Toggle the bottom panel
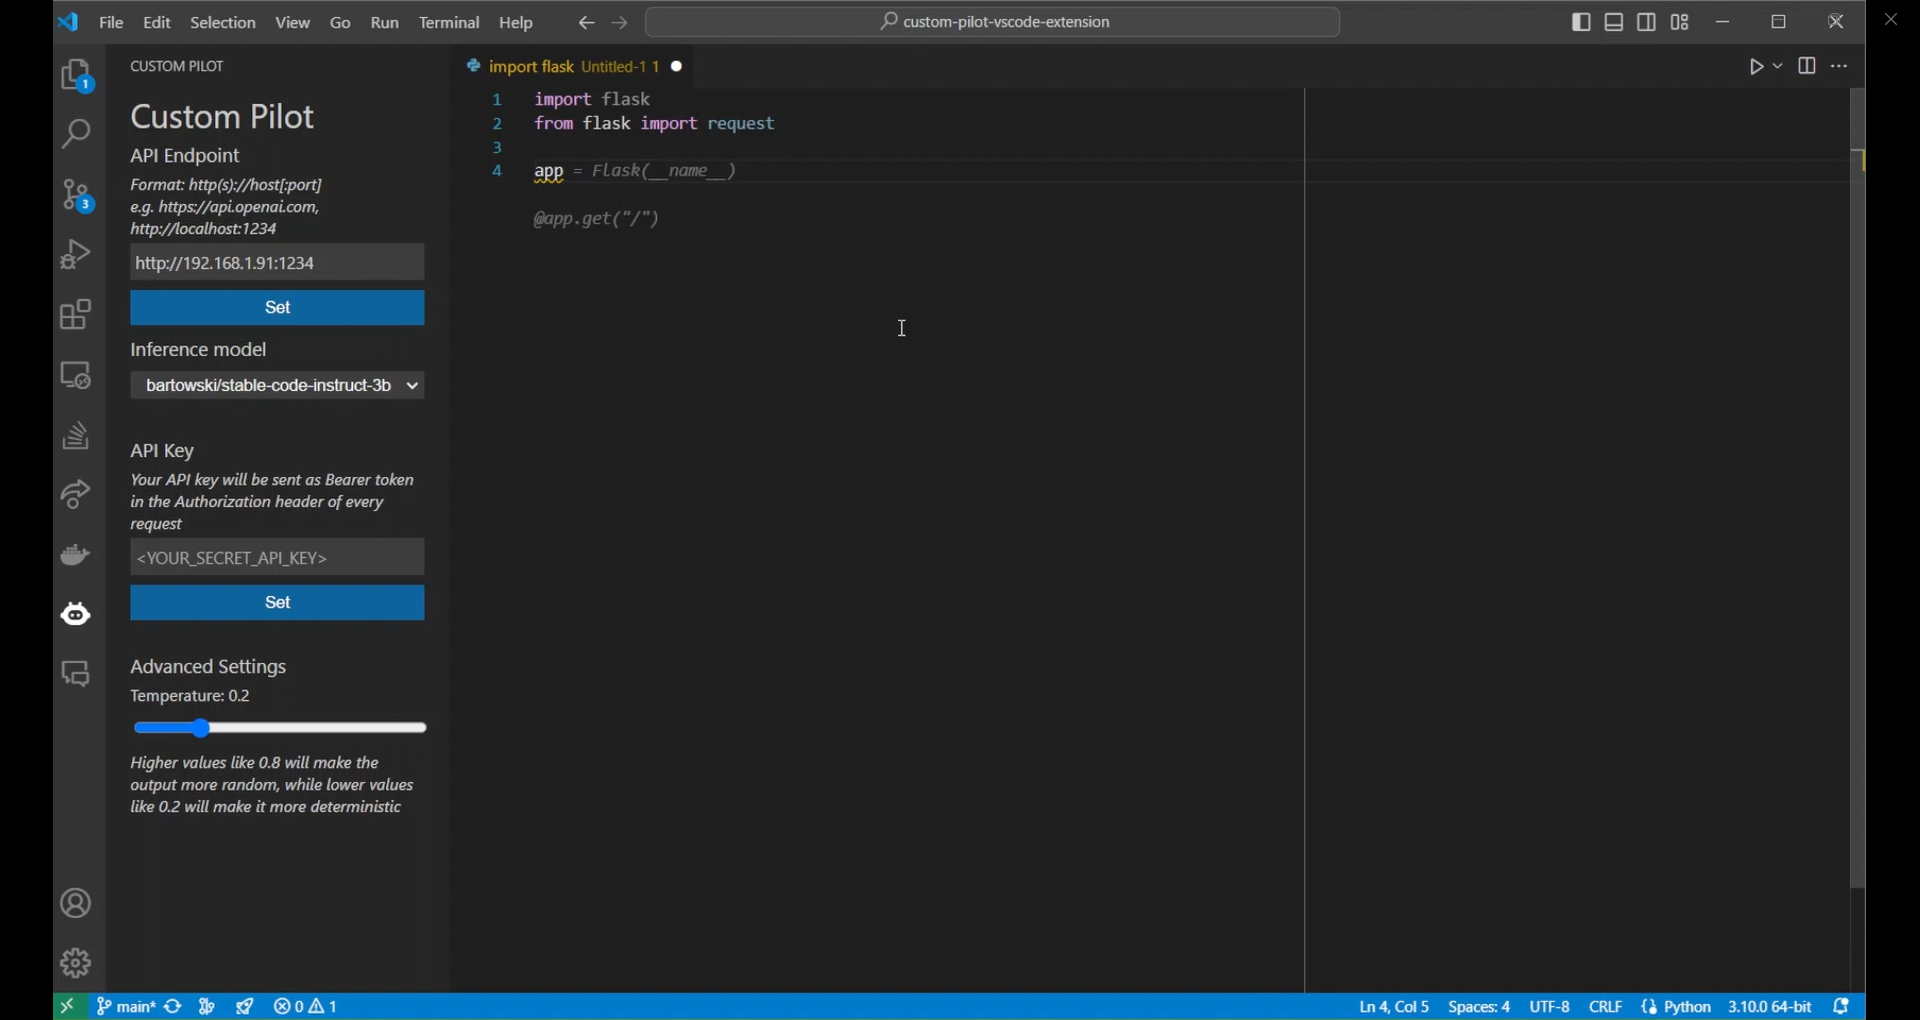 point(1615,22)
